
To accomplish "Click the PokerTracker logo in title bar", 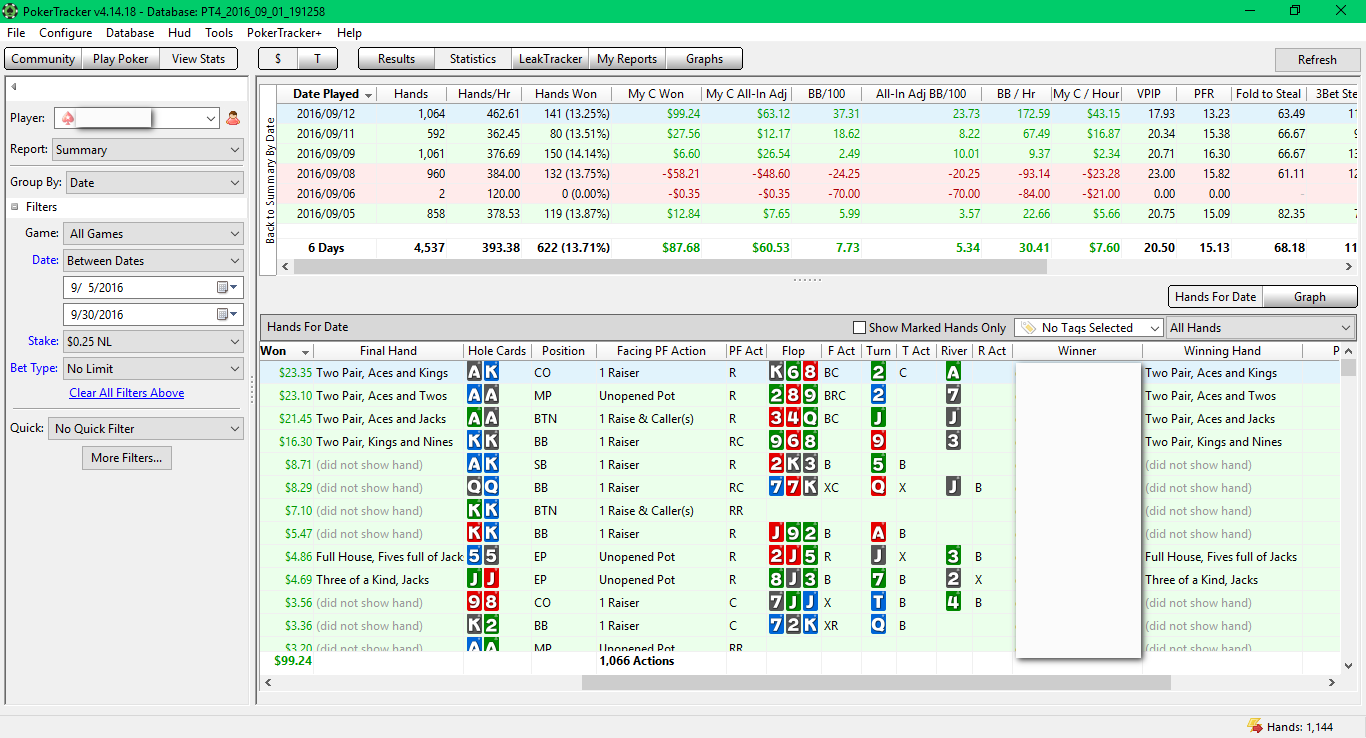I will [11, 11].
